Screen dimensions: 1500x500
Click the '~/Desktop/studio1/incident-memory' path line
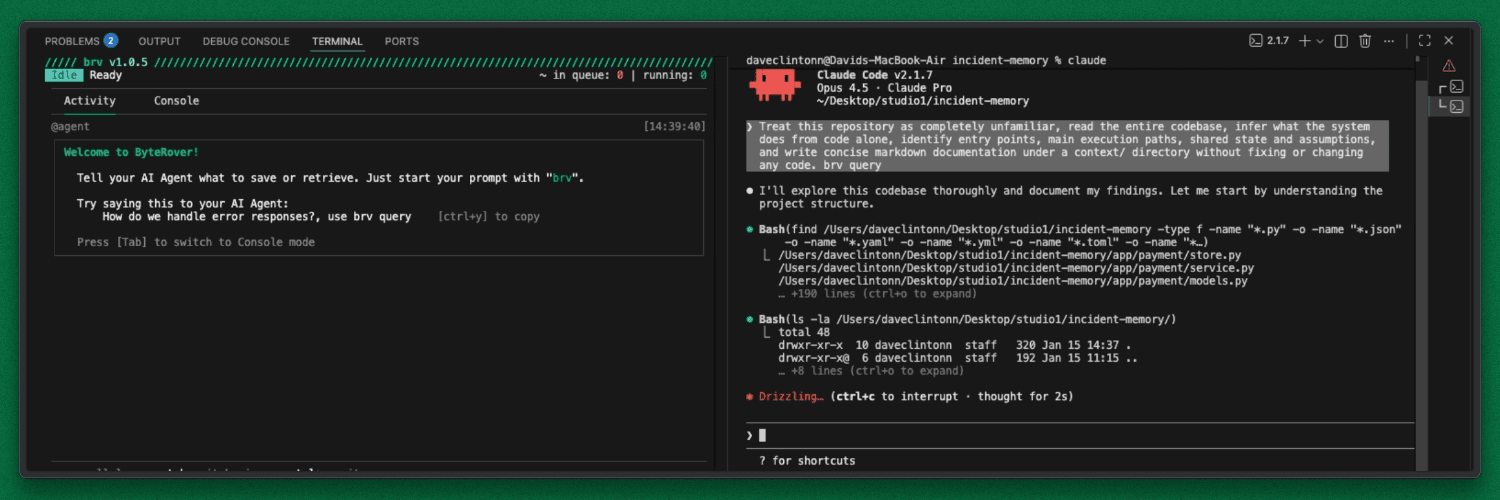[923, 101]
